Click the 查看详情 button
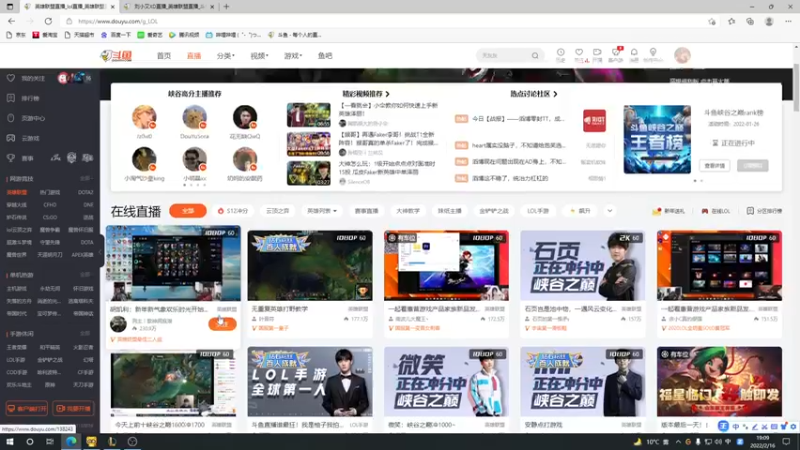The width and height of the screenshot is (800, 450). (714, 166)
